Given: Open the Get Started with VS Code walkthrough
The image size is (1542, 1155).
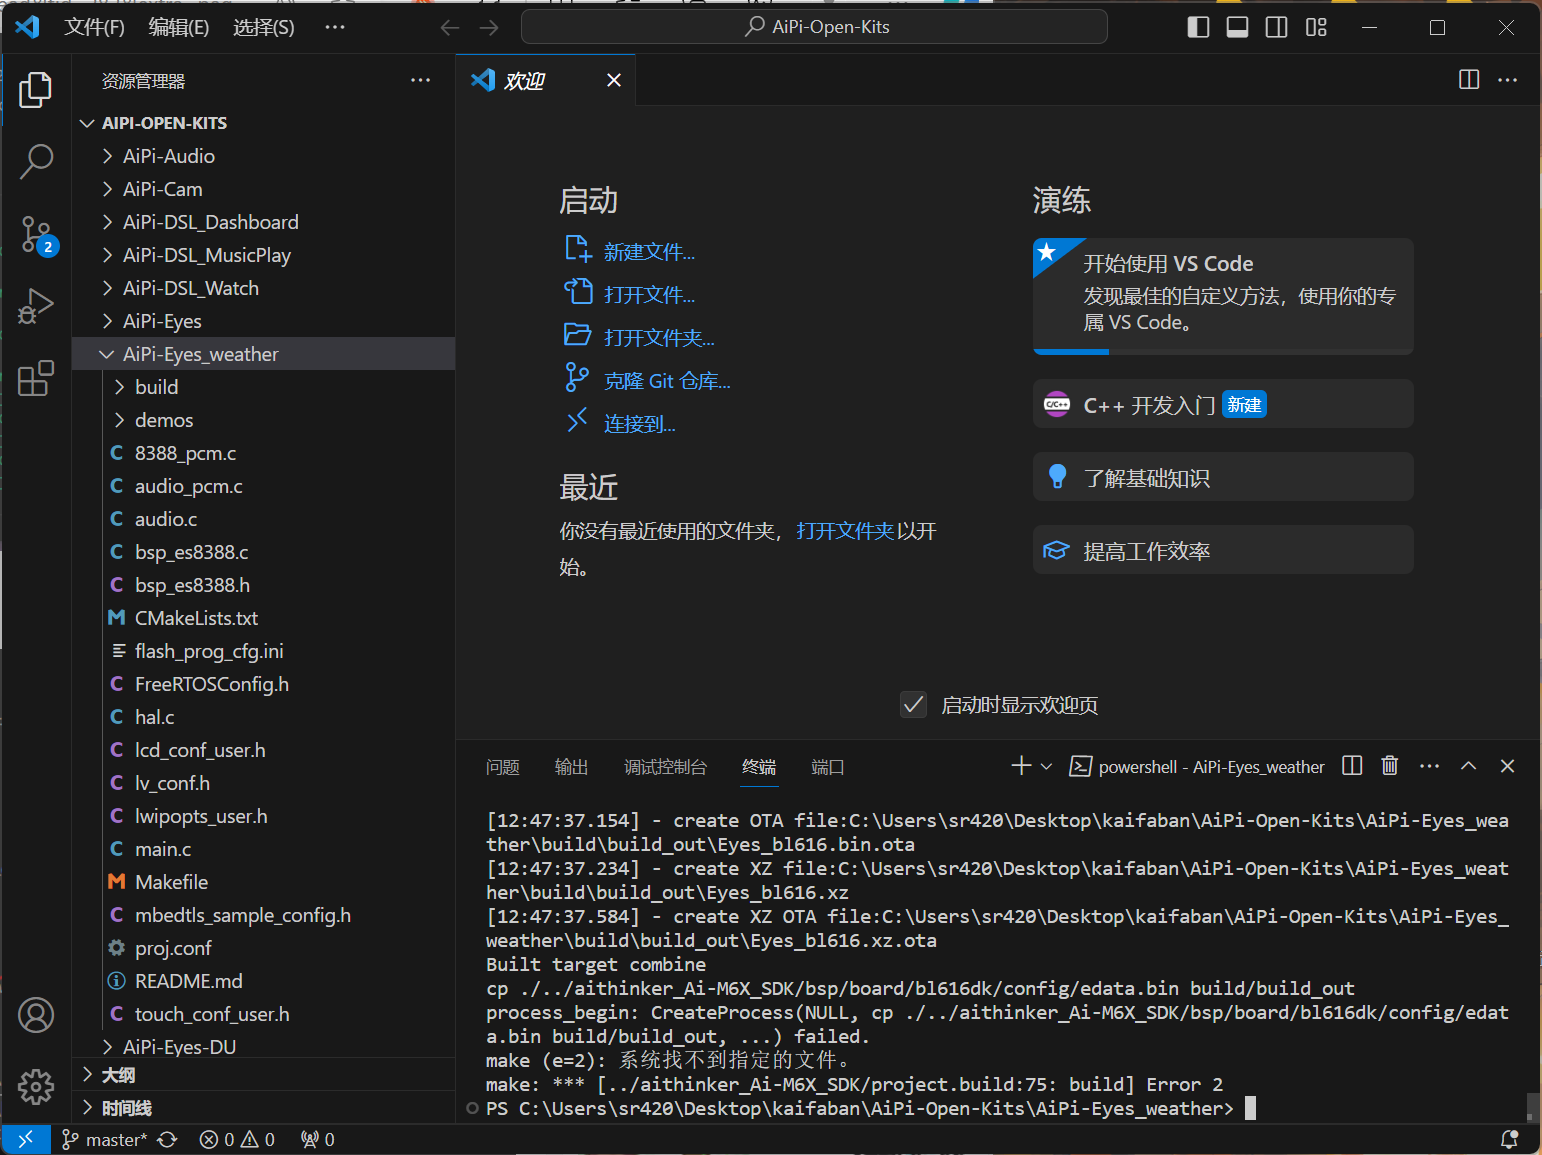Looking at the screenshot, I should point(1223,295).
